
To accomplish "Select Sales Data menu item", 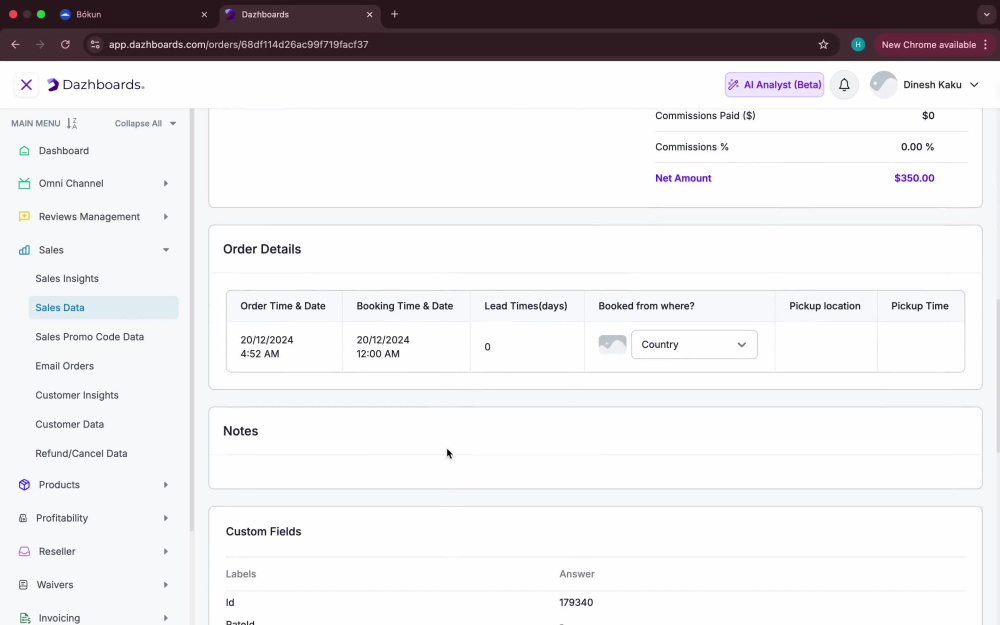I will coord(103,307).
